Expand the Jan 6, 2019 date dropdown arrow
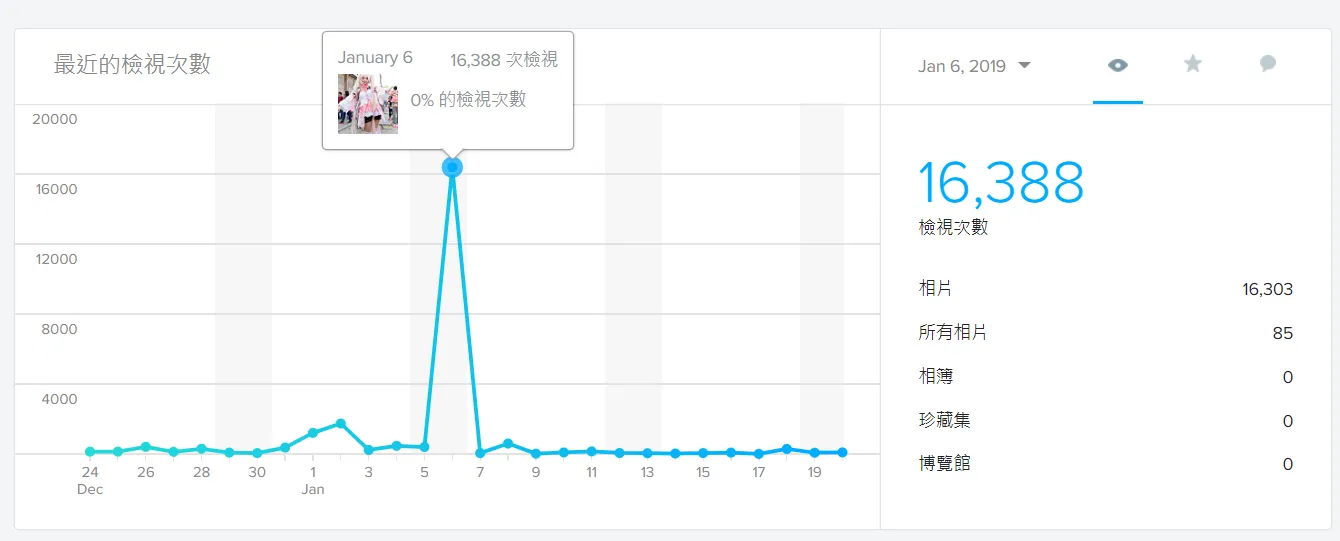This screenshot has width=1340, height=541. click(1024, 66)
